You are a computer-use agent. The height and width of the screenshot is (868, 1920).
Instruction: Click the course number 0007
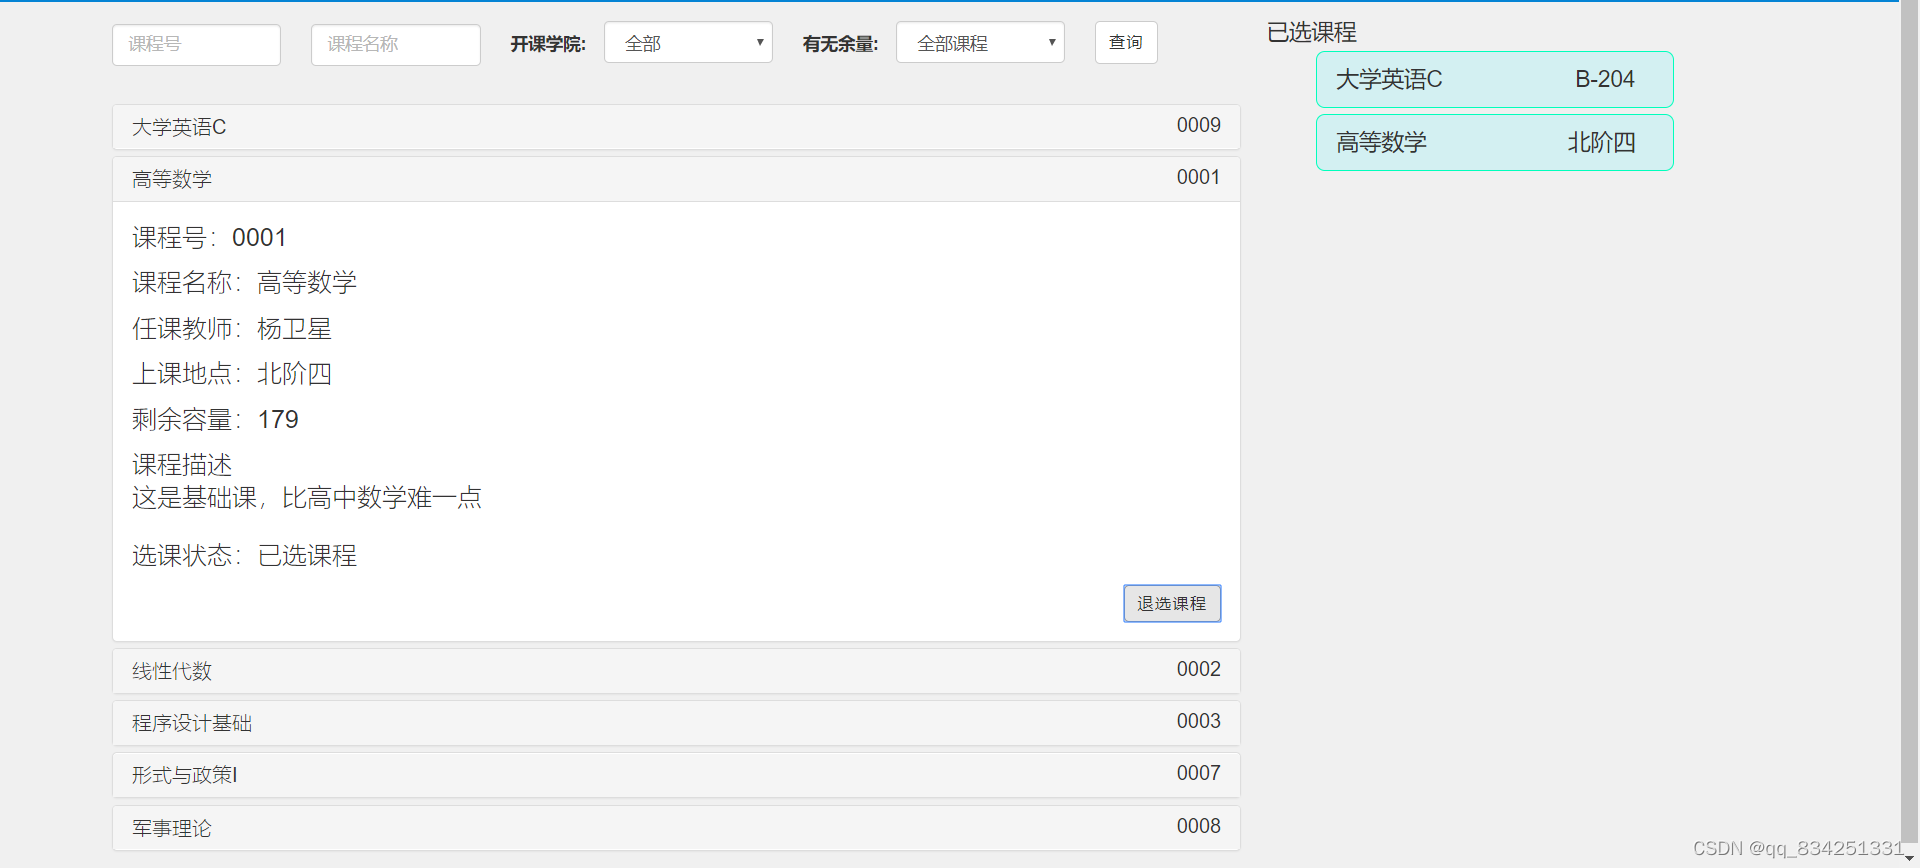click(x=1198, y=773)
